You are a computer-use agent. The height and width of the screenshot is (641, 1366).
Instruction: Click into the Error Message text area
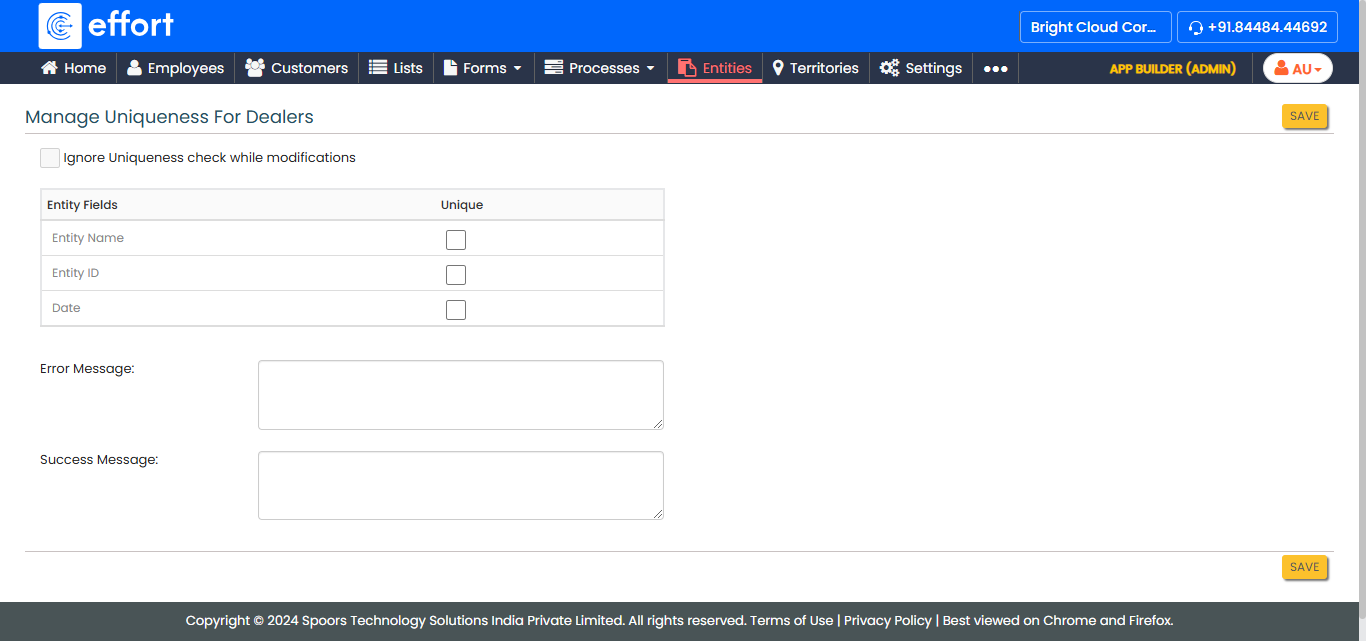pyautogui.click(x=460, y=395)
